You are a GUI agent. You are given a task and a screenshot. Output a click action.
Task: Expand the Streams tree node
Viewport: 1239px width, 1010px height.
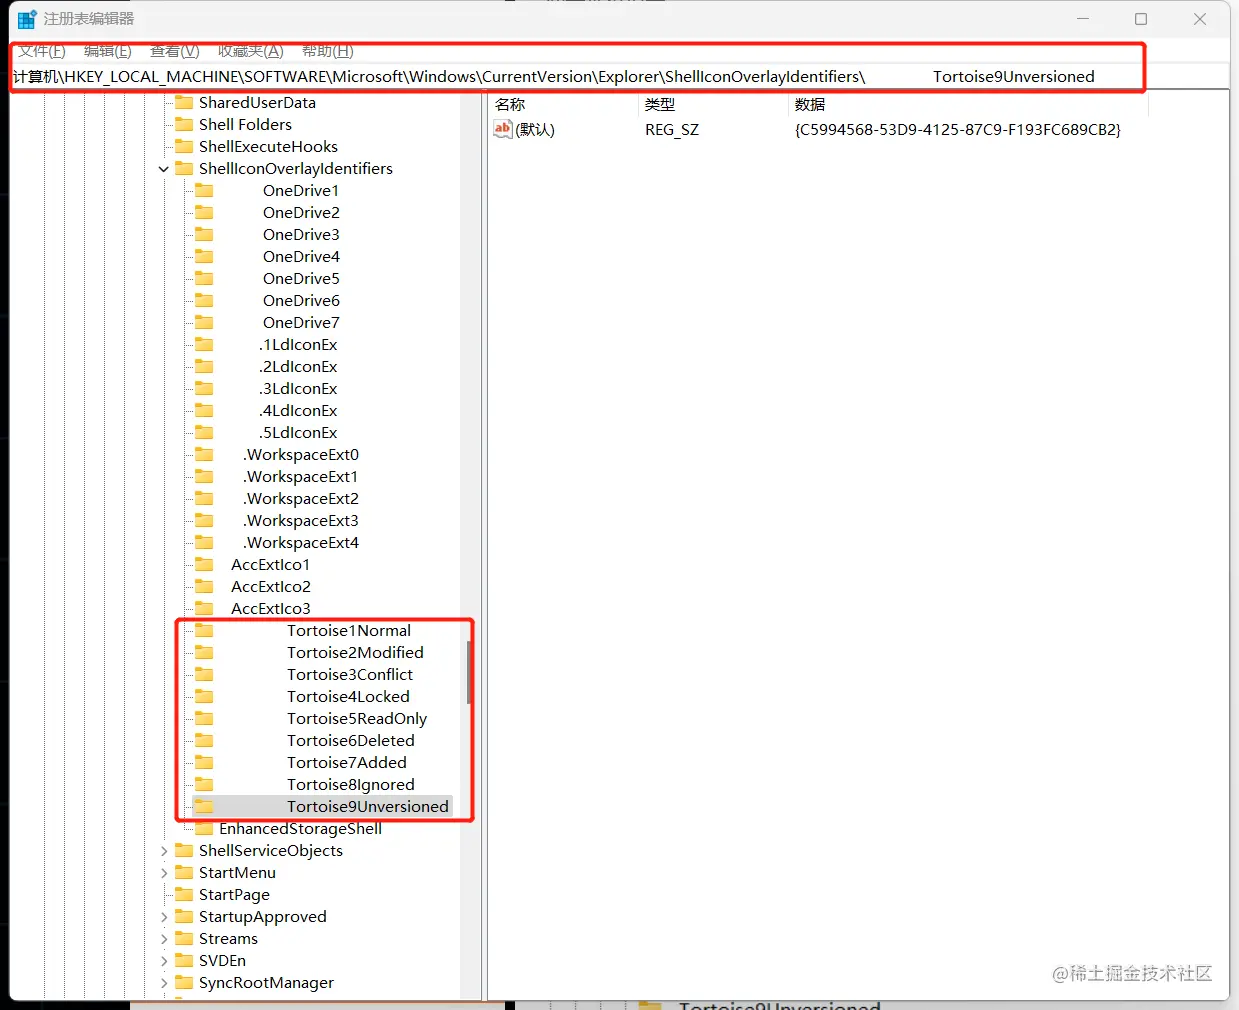(164, 939)
